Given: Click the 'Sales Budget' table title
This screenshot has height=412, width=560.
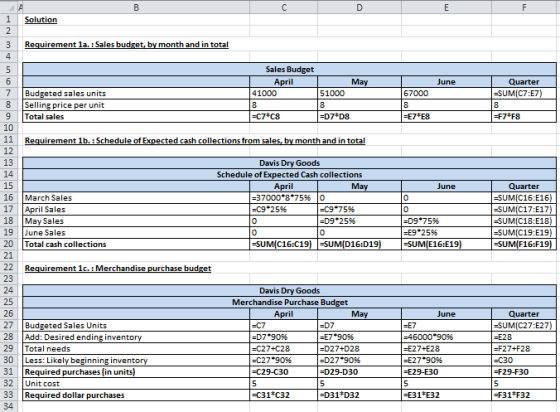Looking at the screenshot, I should pos(289,69).
